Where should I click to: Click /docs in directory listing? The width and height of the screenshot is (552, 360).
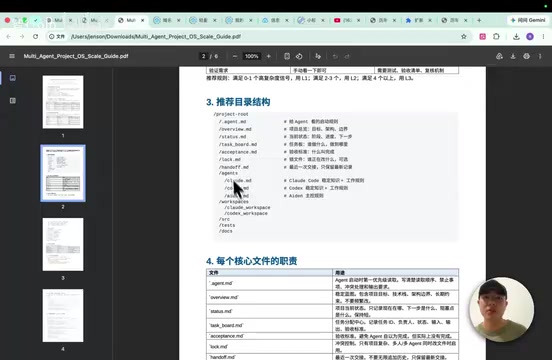click(226, 231)
